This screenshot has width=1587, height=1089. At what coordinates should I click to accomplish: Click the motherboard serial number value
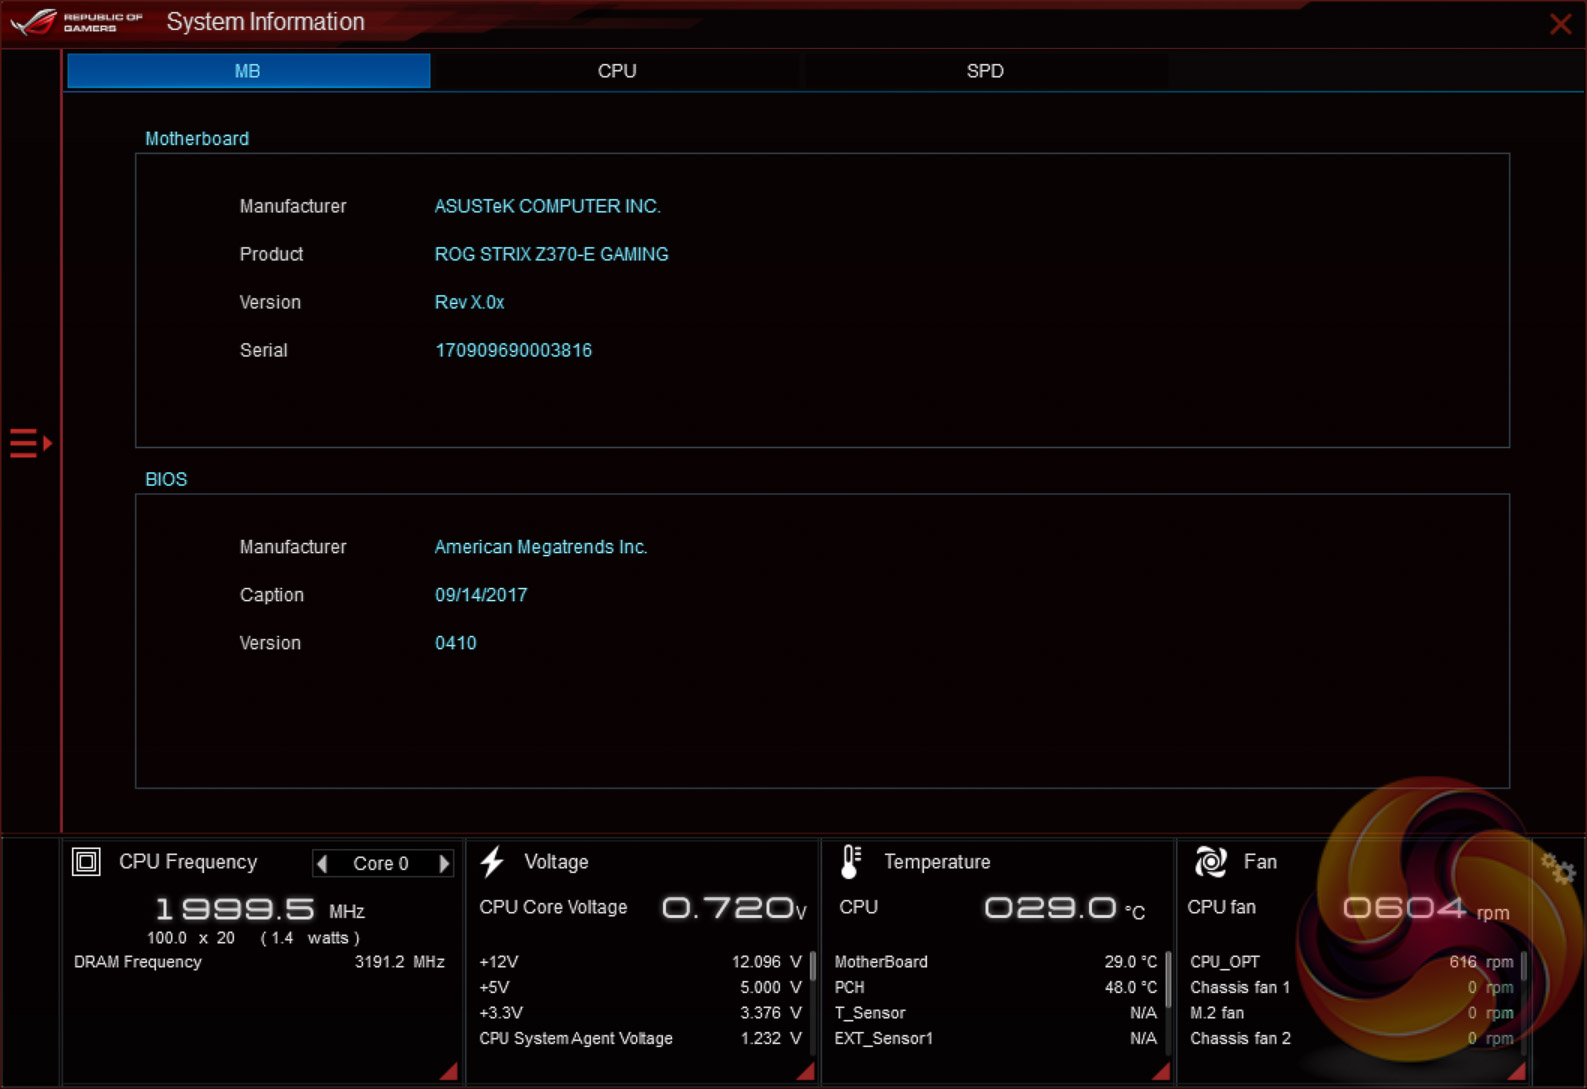(513, 350)
